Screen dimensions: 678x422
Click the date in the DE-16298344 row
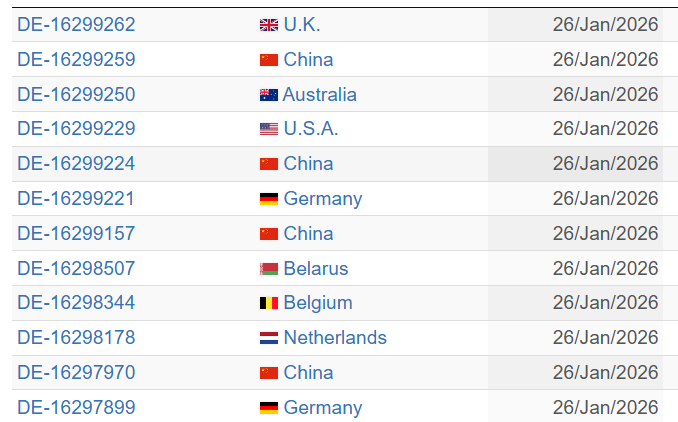pyautogui.click(x=605, y=303)
